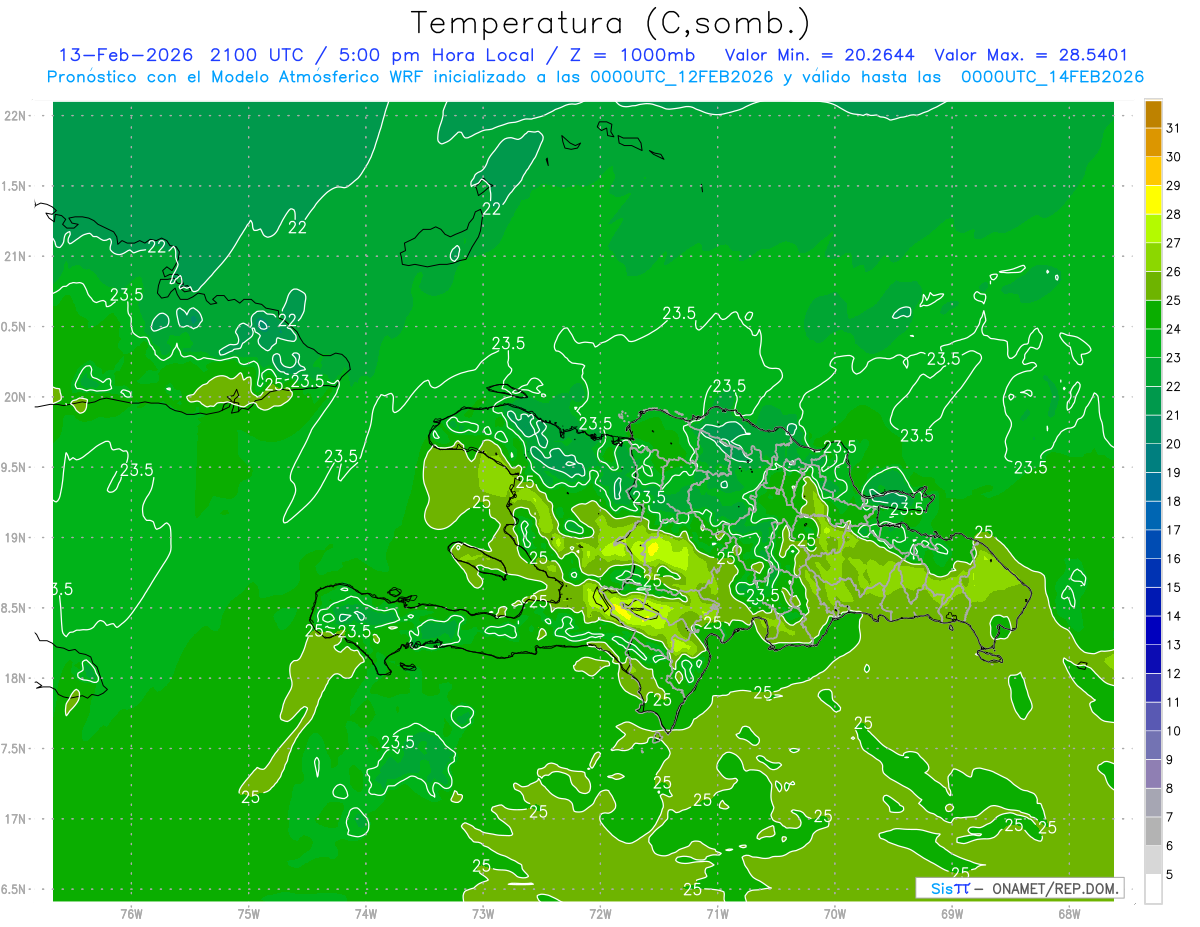Click the colorbar label 31
This screenshot has width=1200, height=927.
coord(1173,128)
